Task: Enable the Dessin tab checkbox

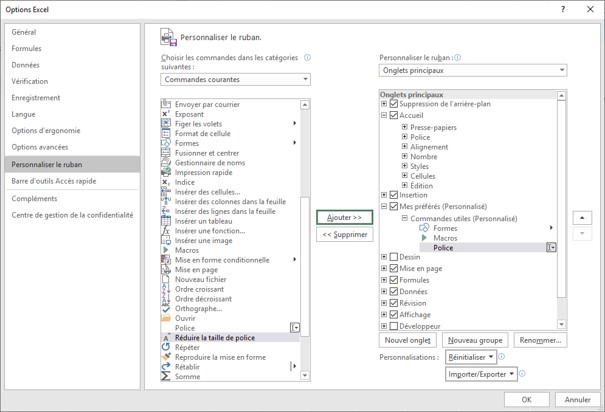Action: click(394, 257)
